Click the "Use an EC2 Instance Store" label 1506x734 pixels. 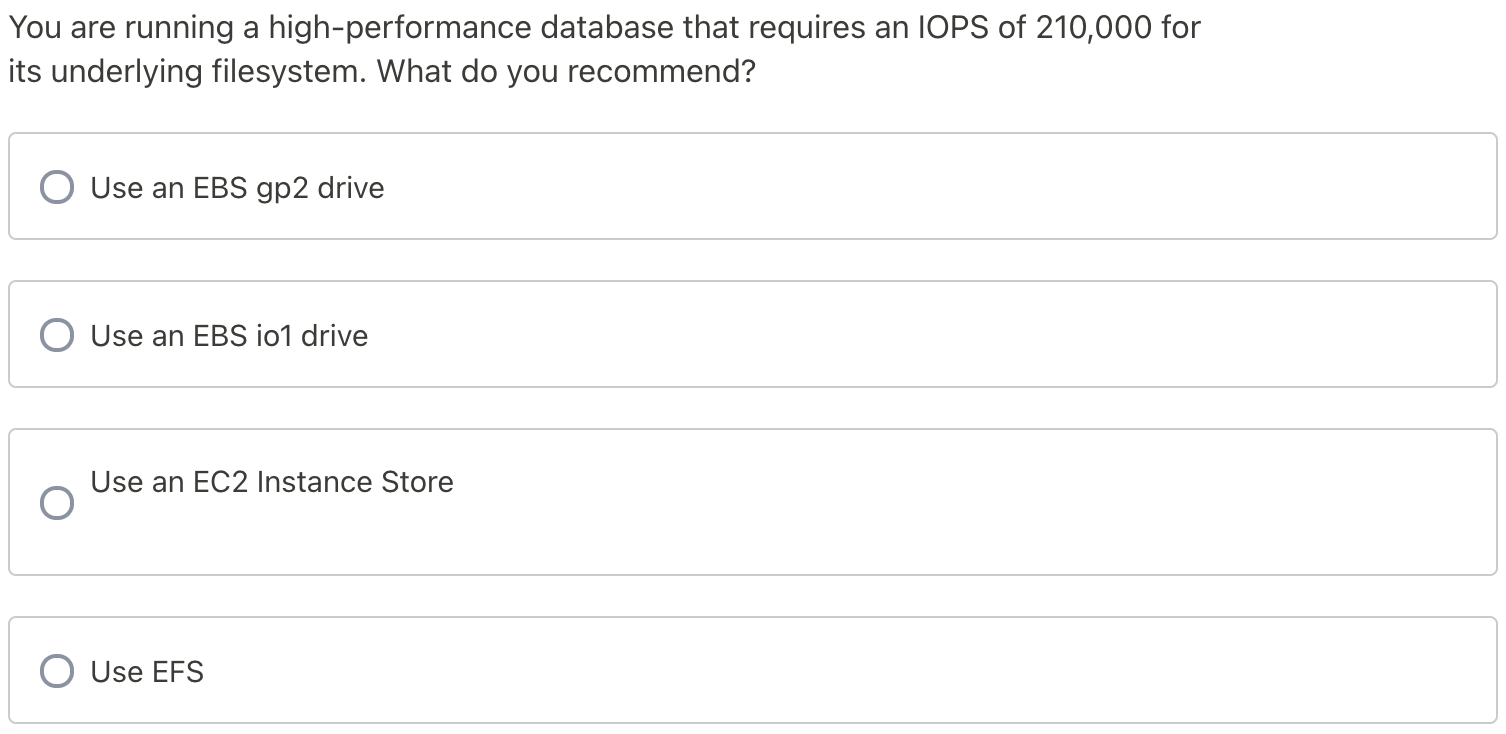coord(272,482)
